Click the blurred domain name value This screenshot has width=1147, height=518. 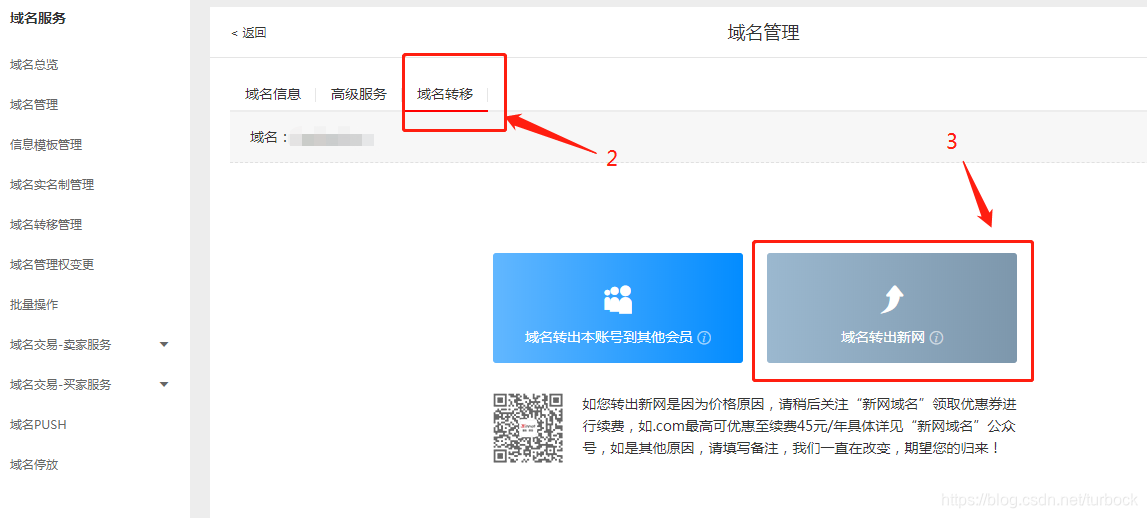[333, 138]
